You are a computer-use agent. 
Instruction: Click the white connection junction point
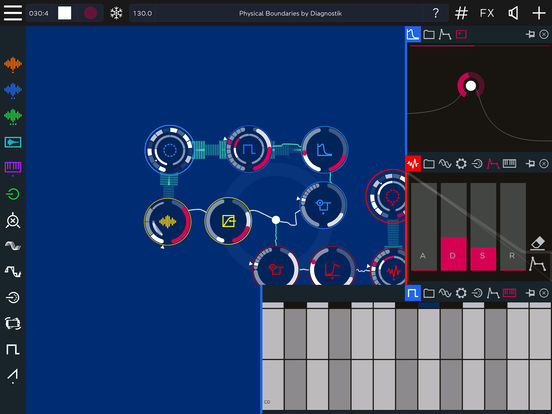click(x=276, y=220)
